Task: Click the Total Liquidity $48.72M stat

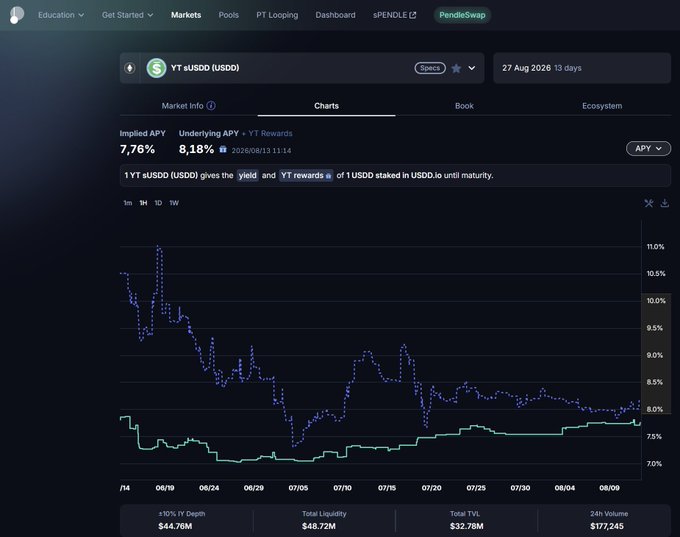Action: click(324, 520)
